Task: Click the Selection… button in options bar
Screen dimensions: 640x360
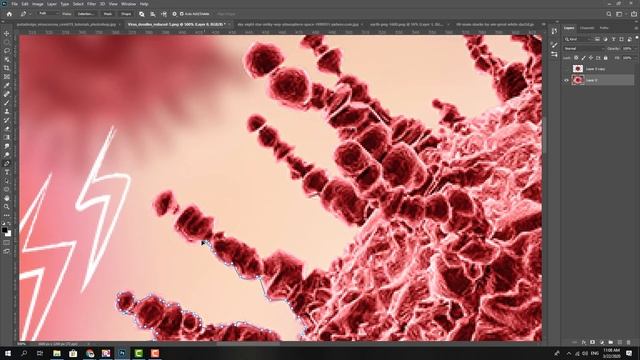Action: [86, 14]
